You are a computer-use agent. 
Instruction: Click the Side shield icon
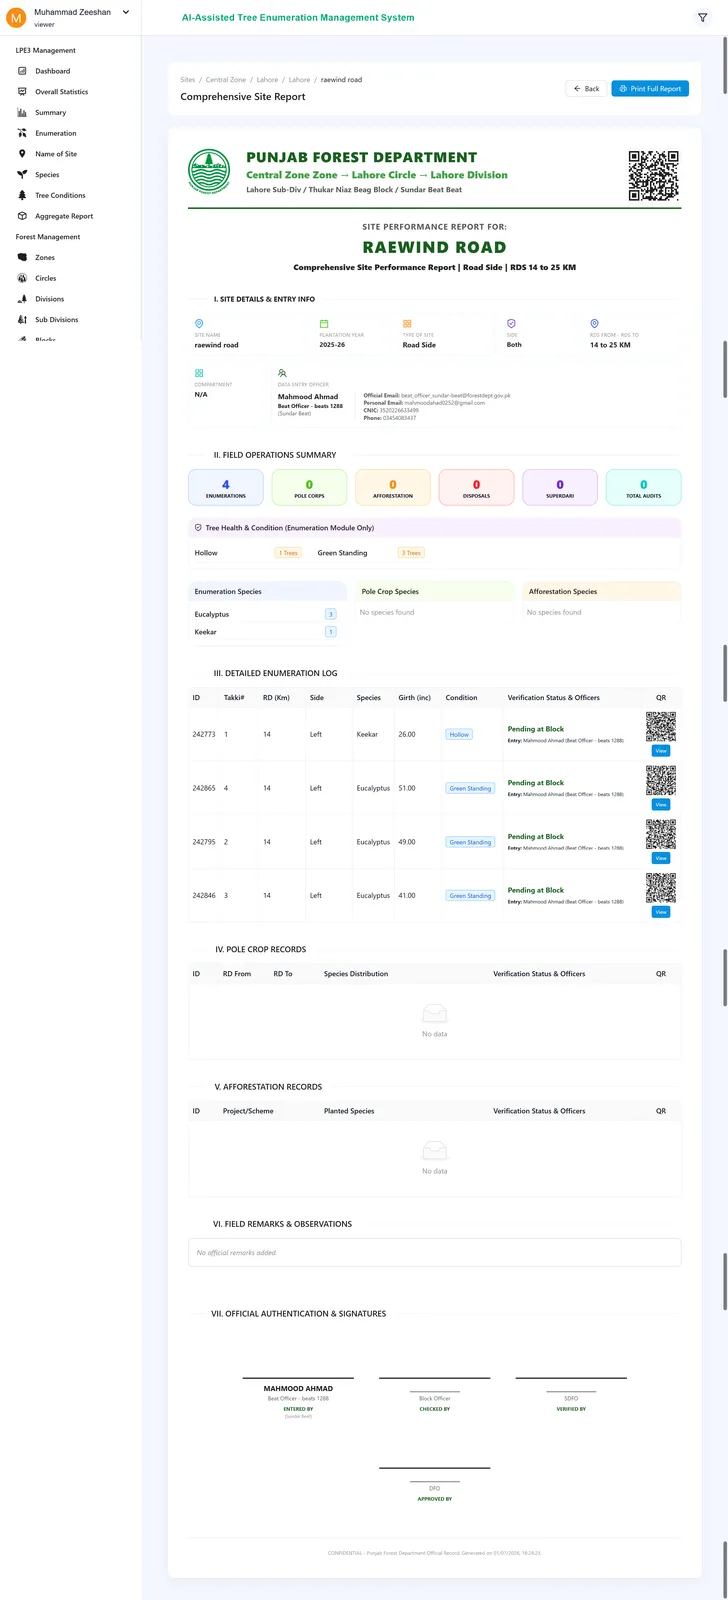[x=511, y=324]
